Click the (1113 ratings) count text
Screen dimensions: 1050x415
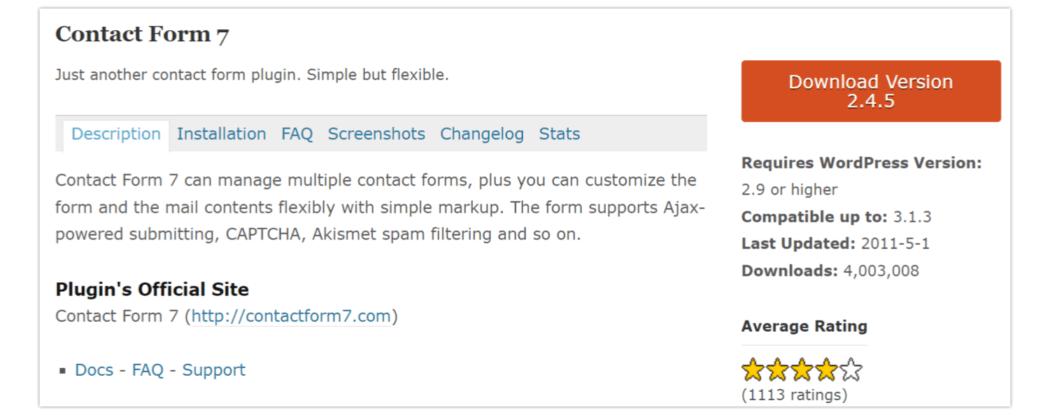794,395
